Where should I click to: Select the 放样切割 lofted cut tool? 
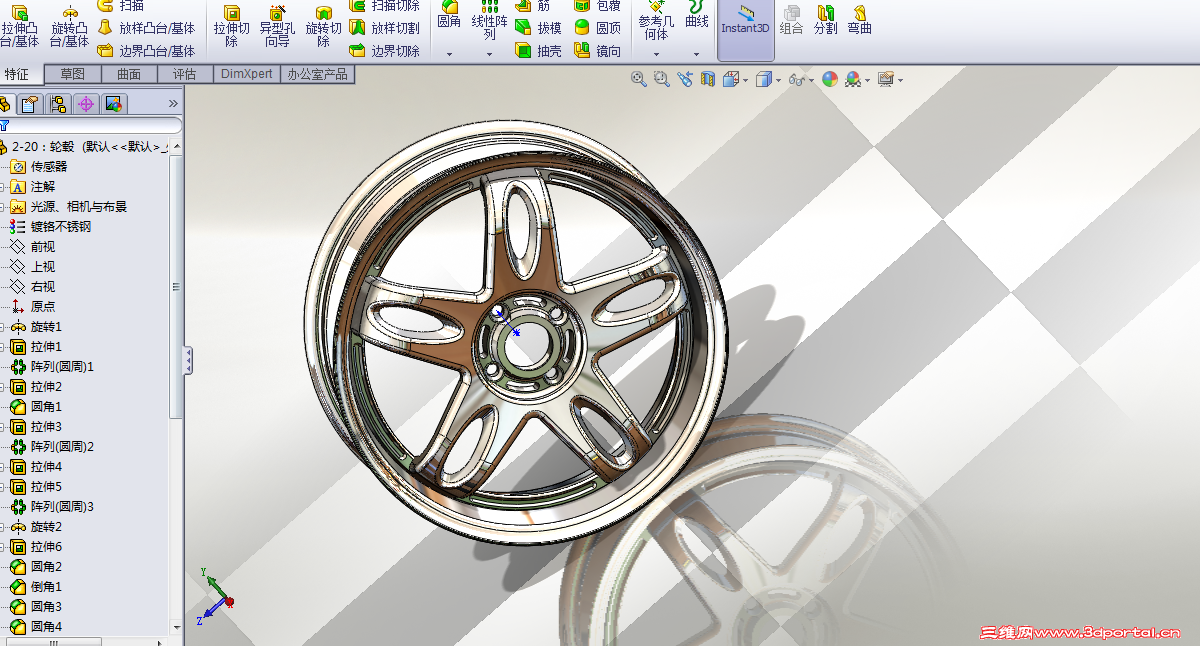pos(384,28)
